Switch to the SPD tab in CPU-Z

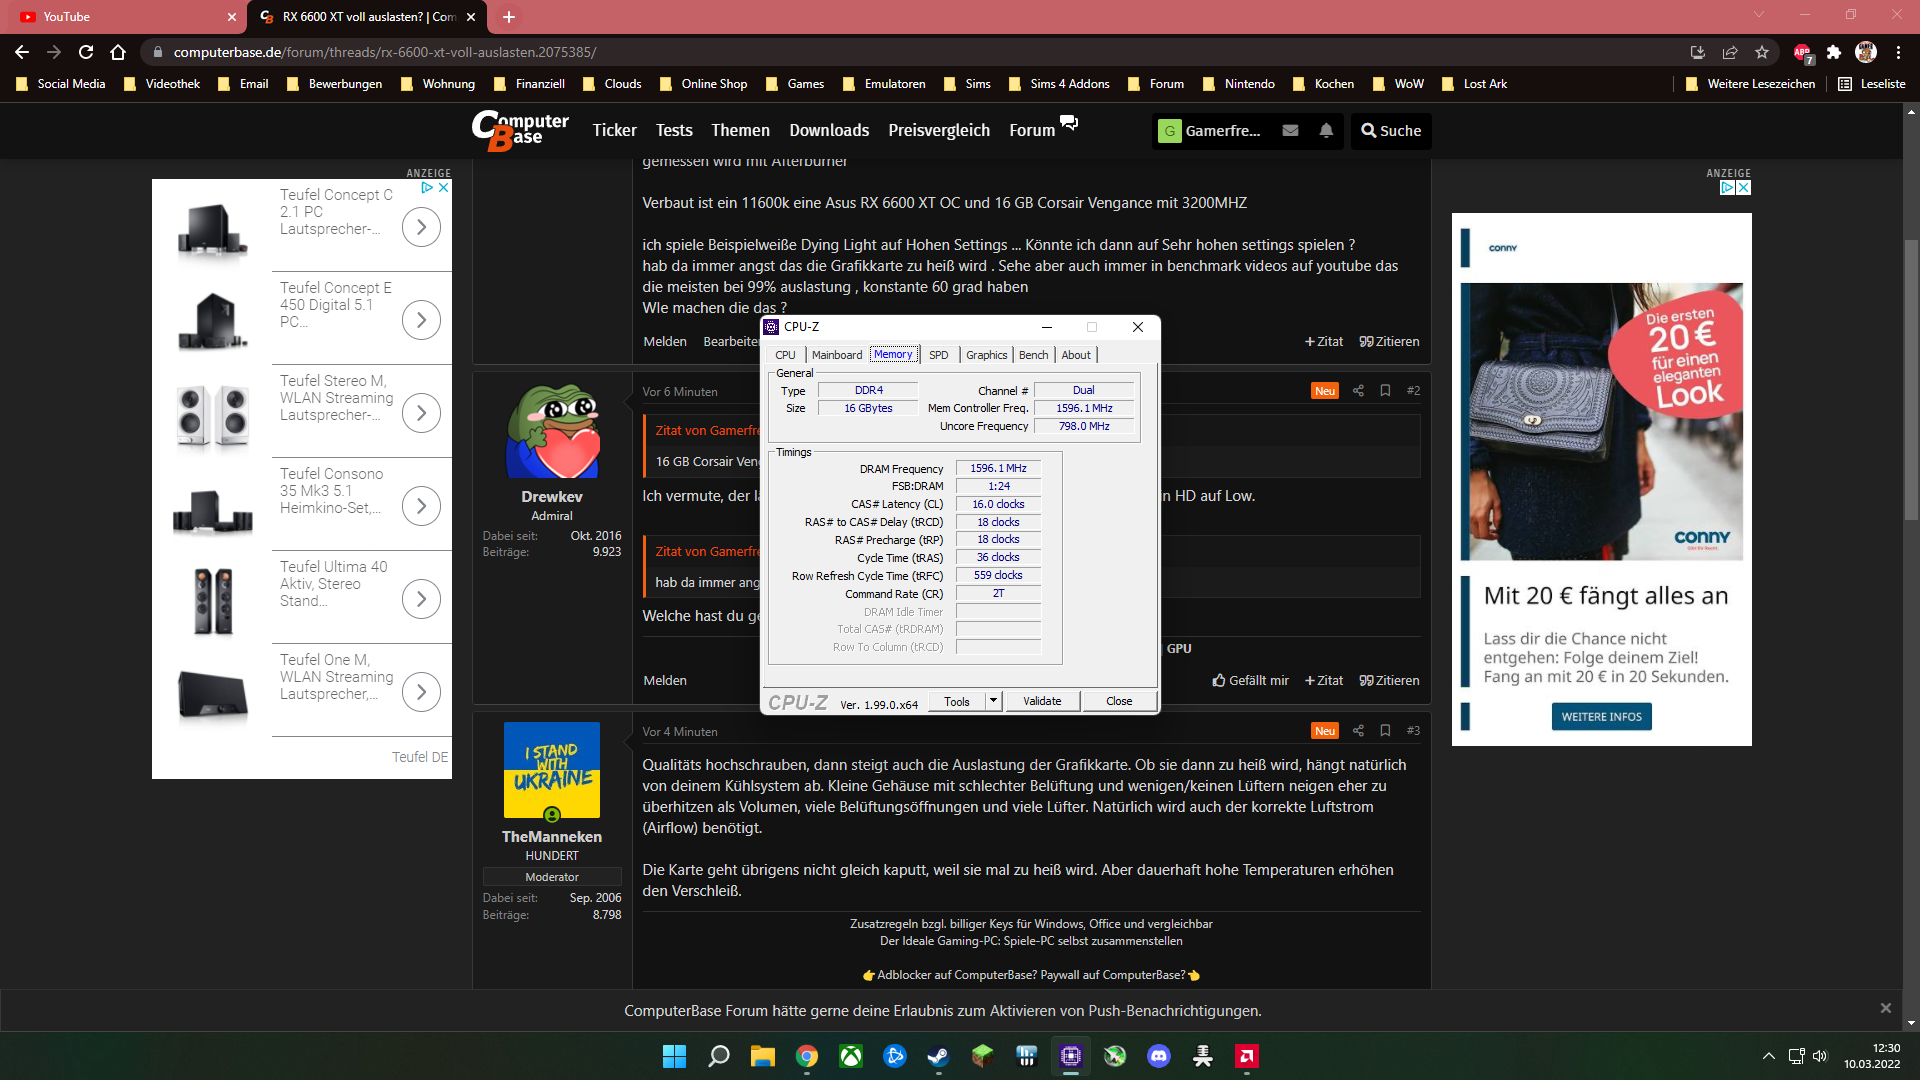(x=938, y=355)
